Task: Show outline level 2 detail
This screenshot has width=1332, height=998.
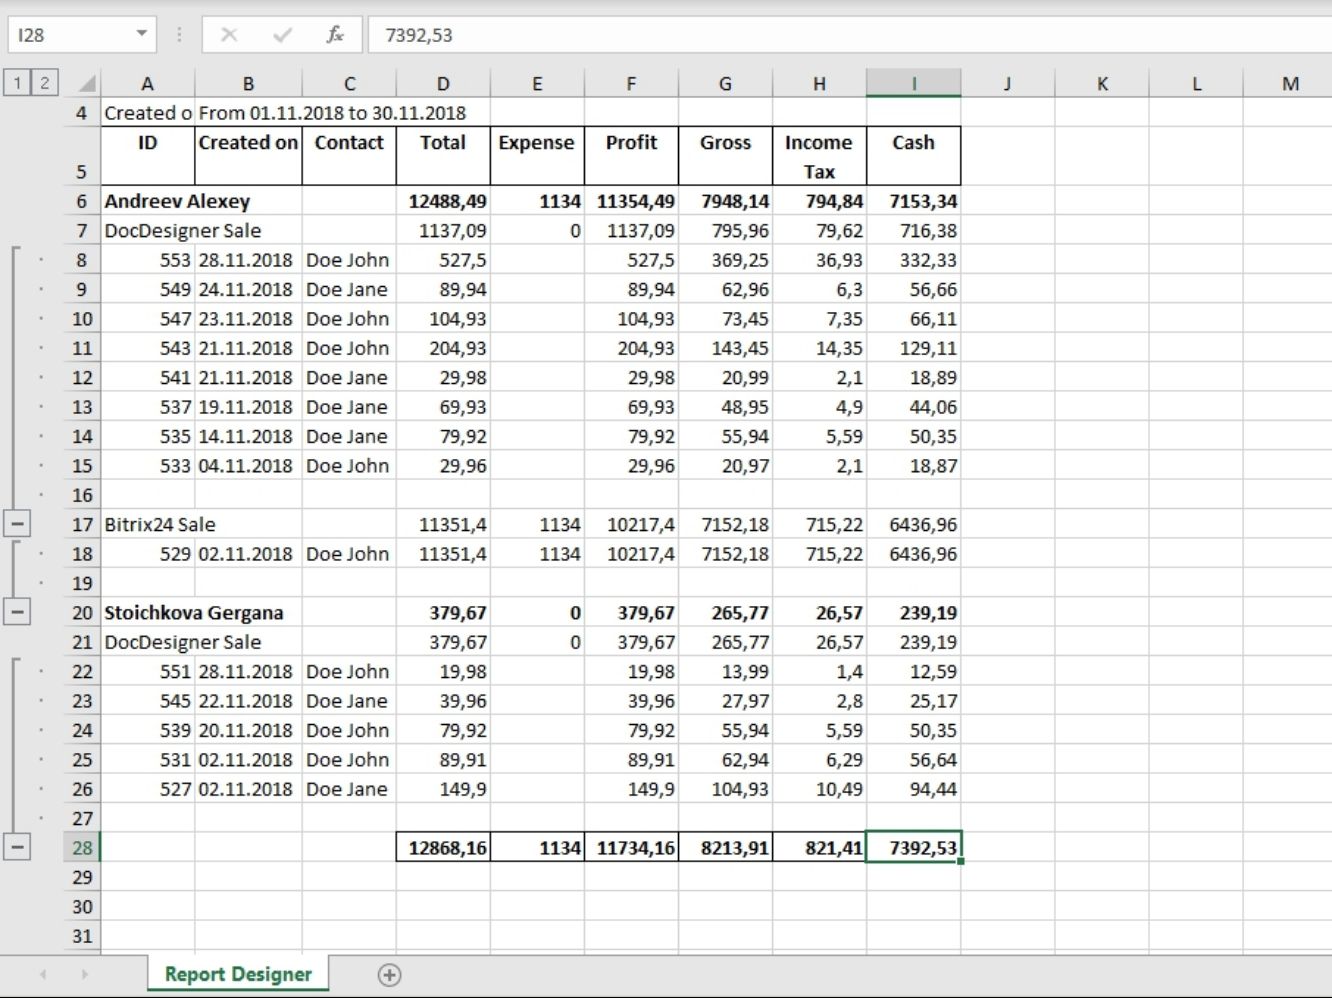Action: click(x=44, y=83)
